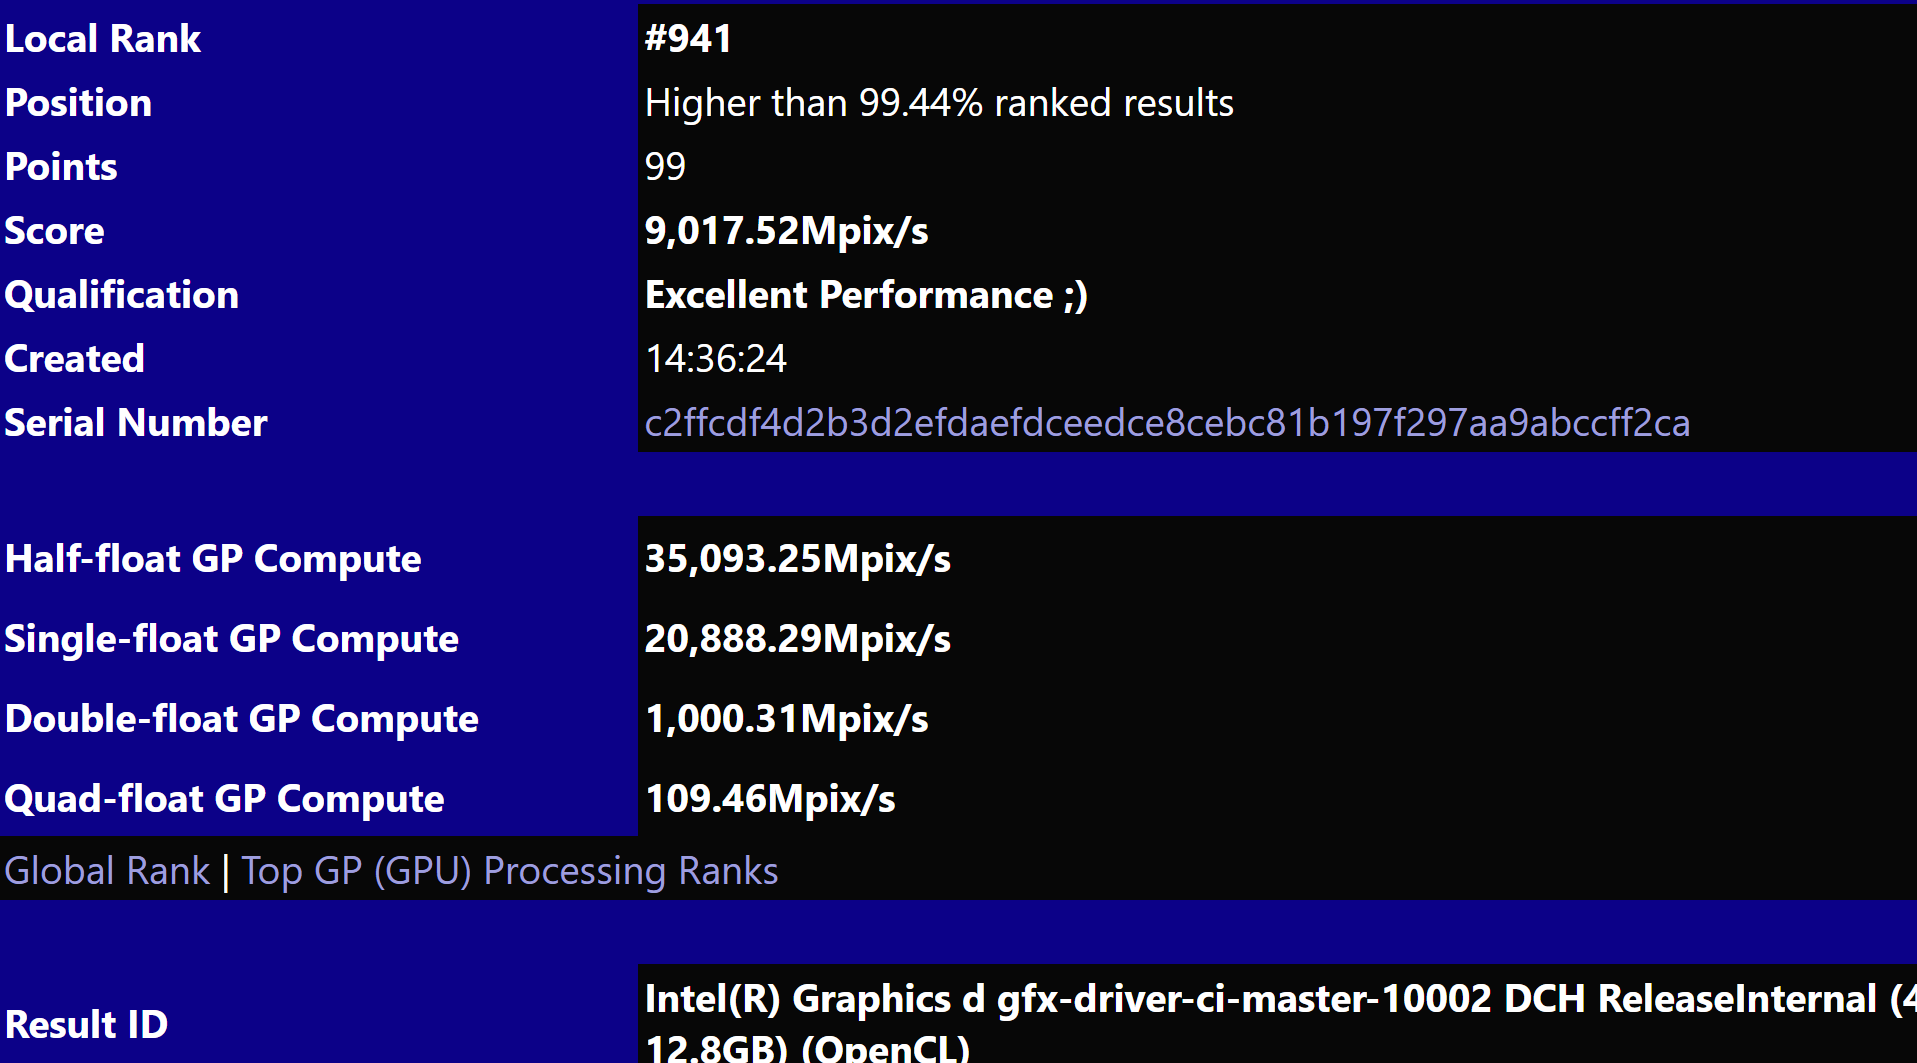Click the #941 local rank value
The width and height of the screenshot is (1917, 1063).
click(688, 39)
